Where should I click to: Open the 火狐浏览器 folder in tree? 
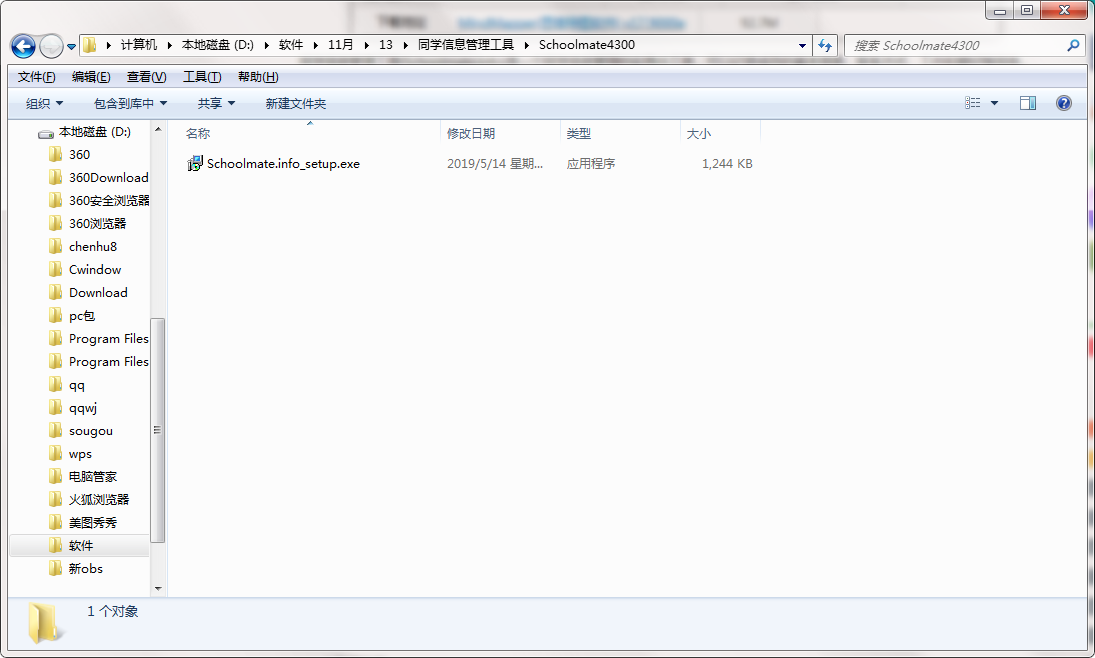coord(98,499)
